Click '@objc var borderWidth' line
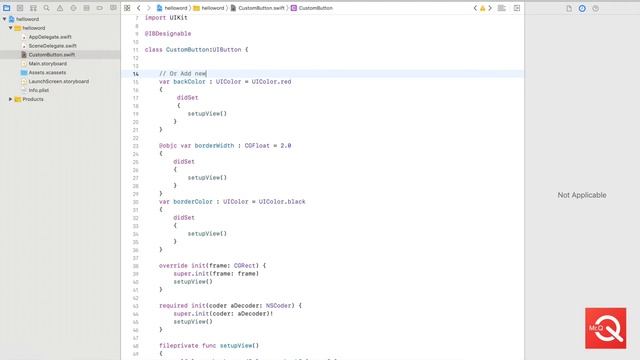Image resolution: width=640 pixels, height=360 pixels. pos(225,145)
